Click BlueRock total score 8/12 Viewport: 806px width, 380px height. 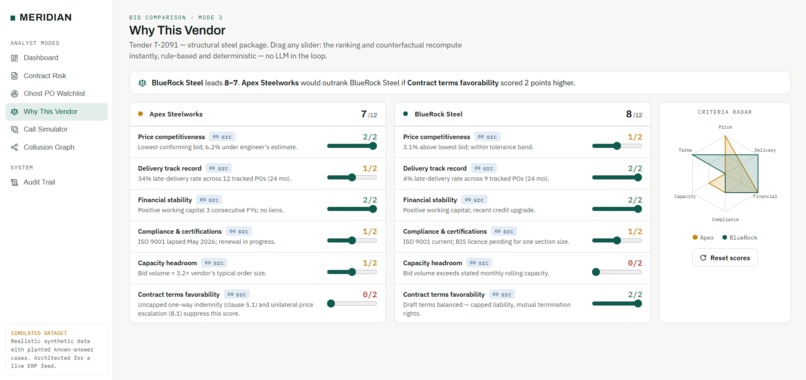634,114
